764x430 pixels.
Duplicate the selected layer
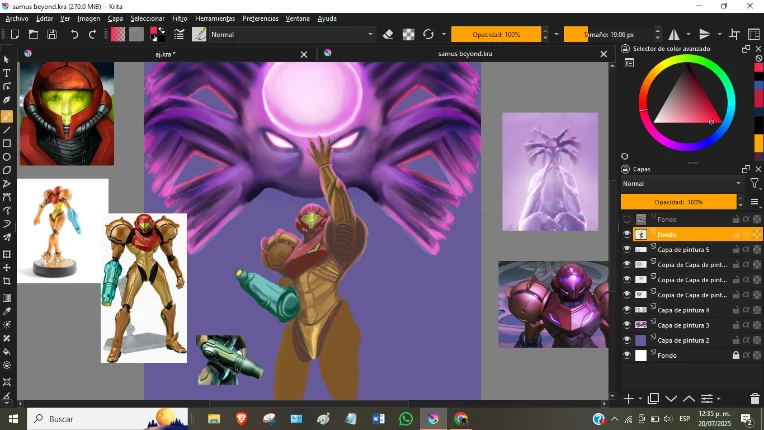(x=653, y=399)
